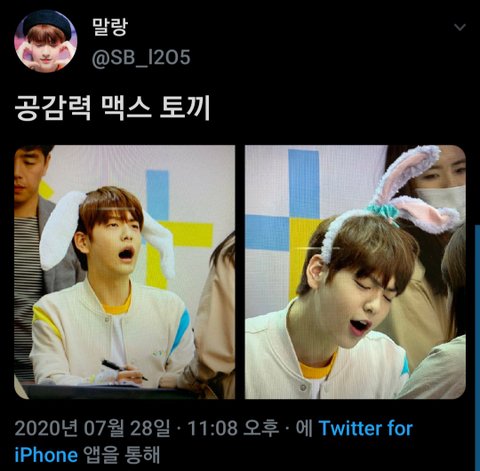This screenshot has height=471, width=480.
Task: Open the 말랑 profile avatar picture
Action: [x=46, y=41]
